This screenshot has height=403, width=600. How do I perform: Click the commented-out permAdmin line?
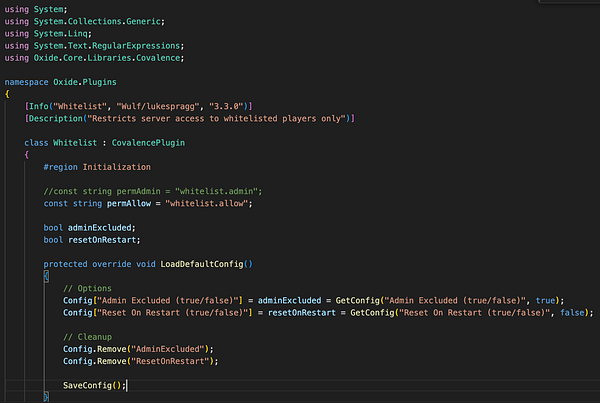pyautogui.click(x=153, y=191)
